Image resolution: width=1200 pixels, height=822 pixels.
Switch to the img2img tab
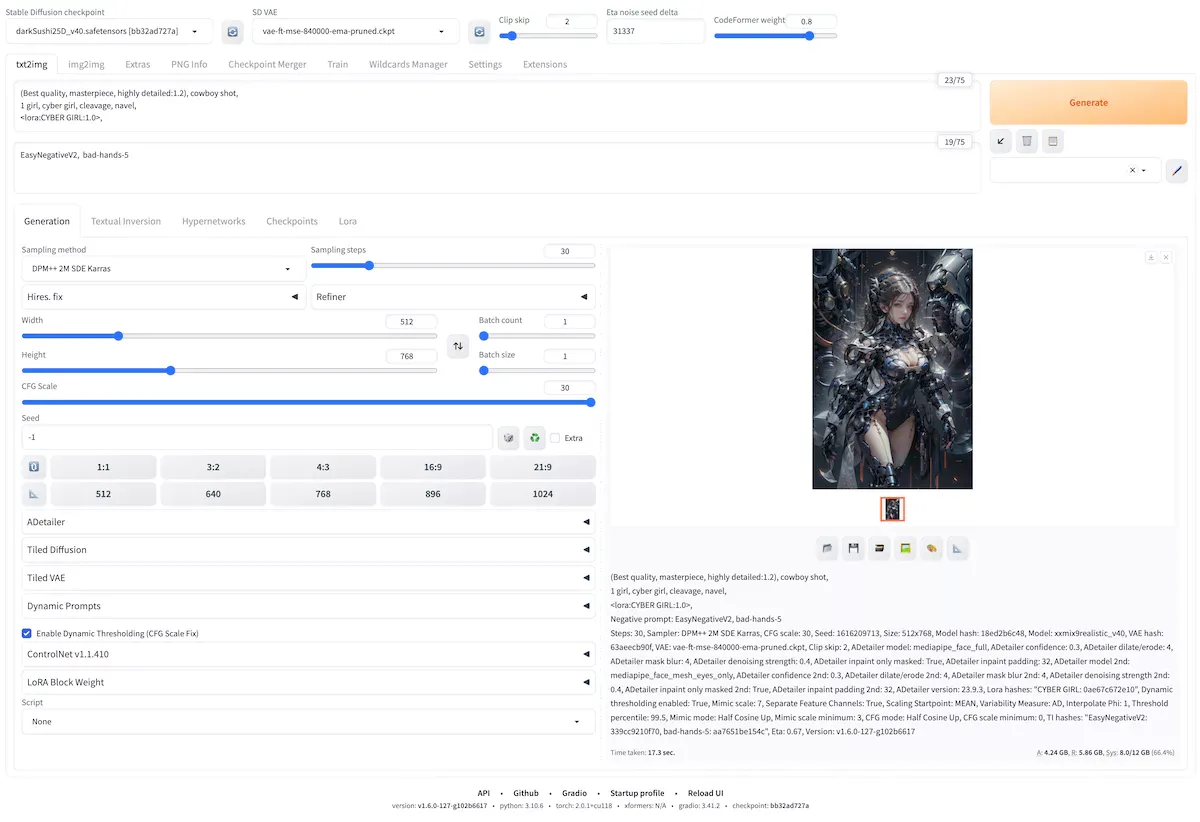[85, 64]
